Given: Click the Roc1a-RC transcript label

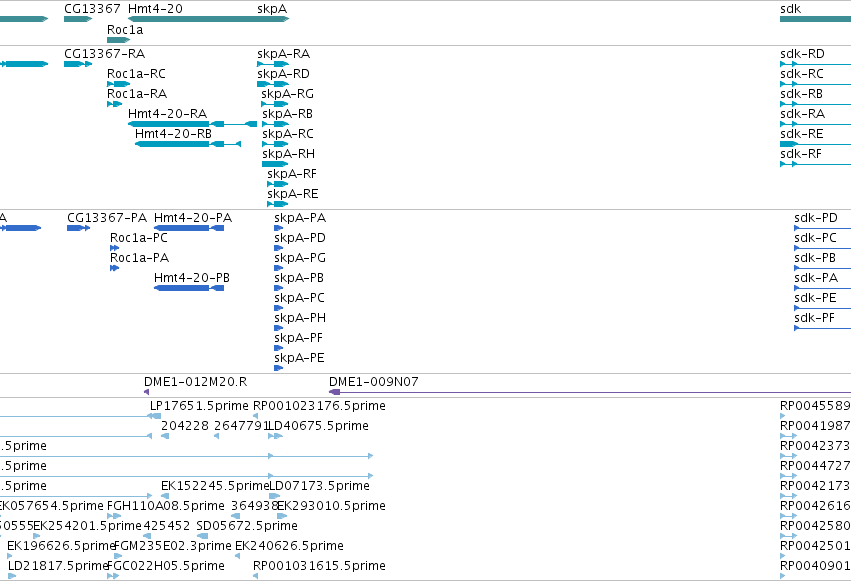Looking at the screenshot, I should [x=136, y=74].
